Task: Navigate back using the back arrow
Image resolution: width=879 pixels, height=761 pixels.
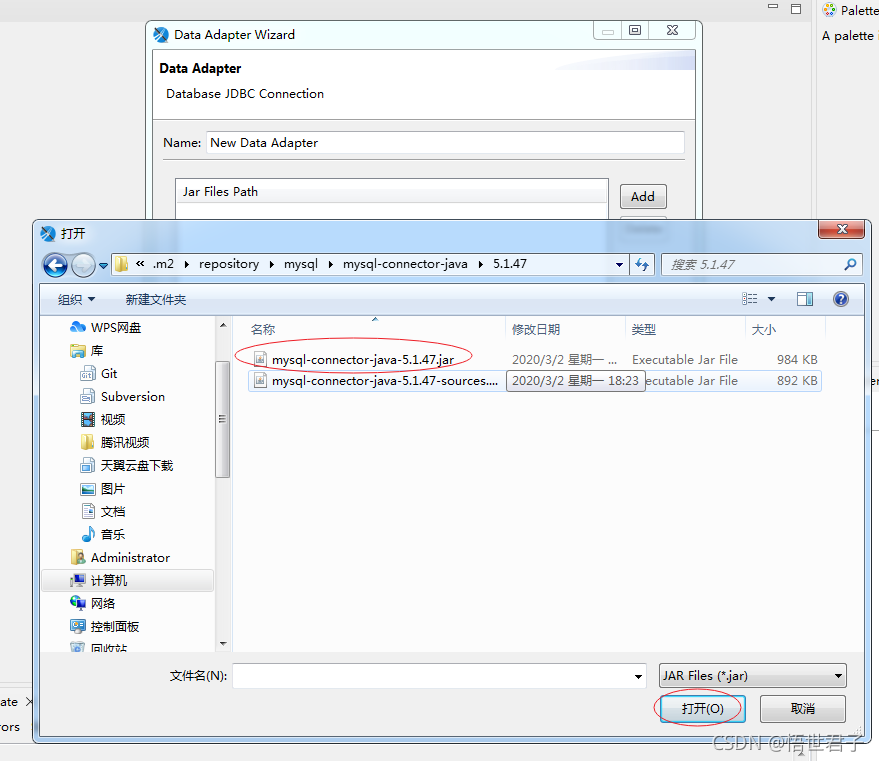Action: tap(55, 265)
